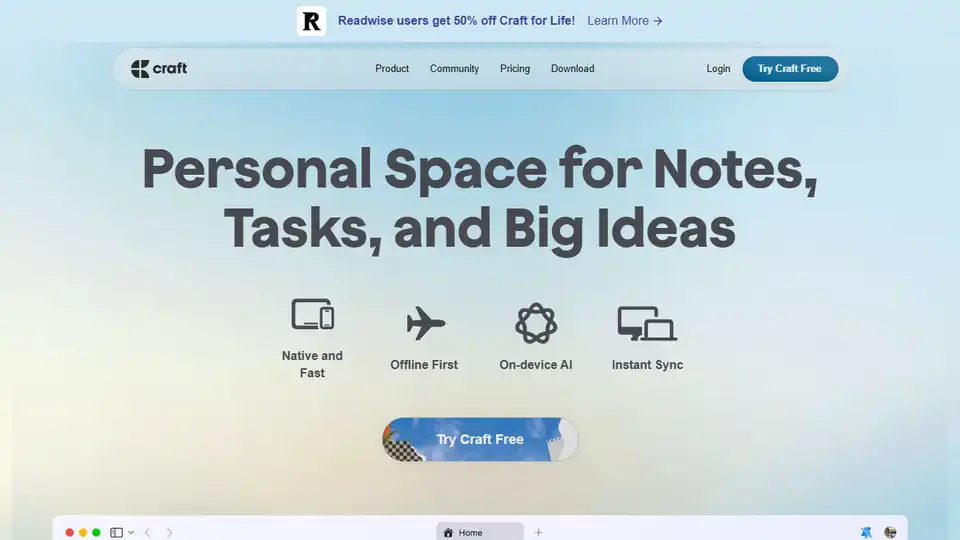Click the blue assistant icon in preview toolbar
This screenshot has width=960, height=540.
point(866,533)
